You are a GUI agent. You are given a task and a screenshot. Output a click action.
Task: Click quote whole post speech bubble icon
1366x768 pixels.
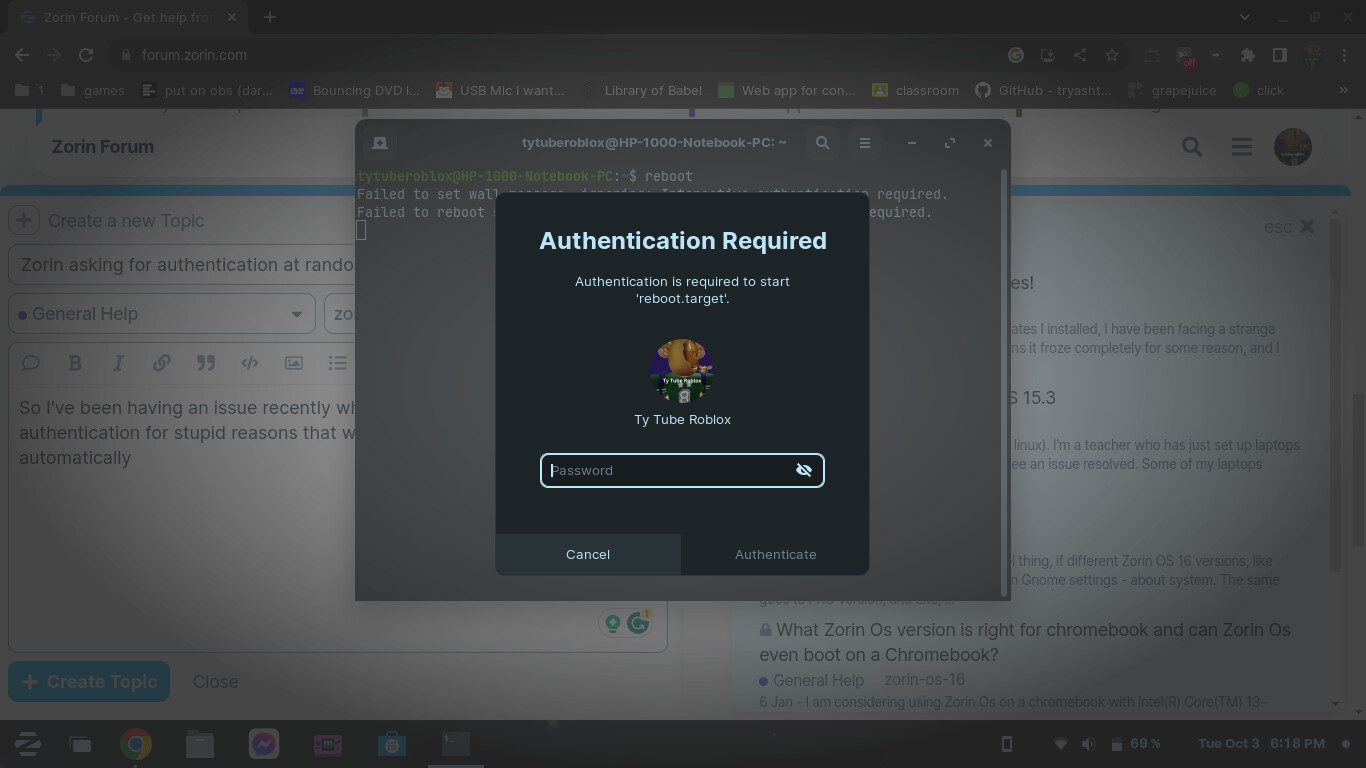31,363
